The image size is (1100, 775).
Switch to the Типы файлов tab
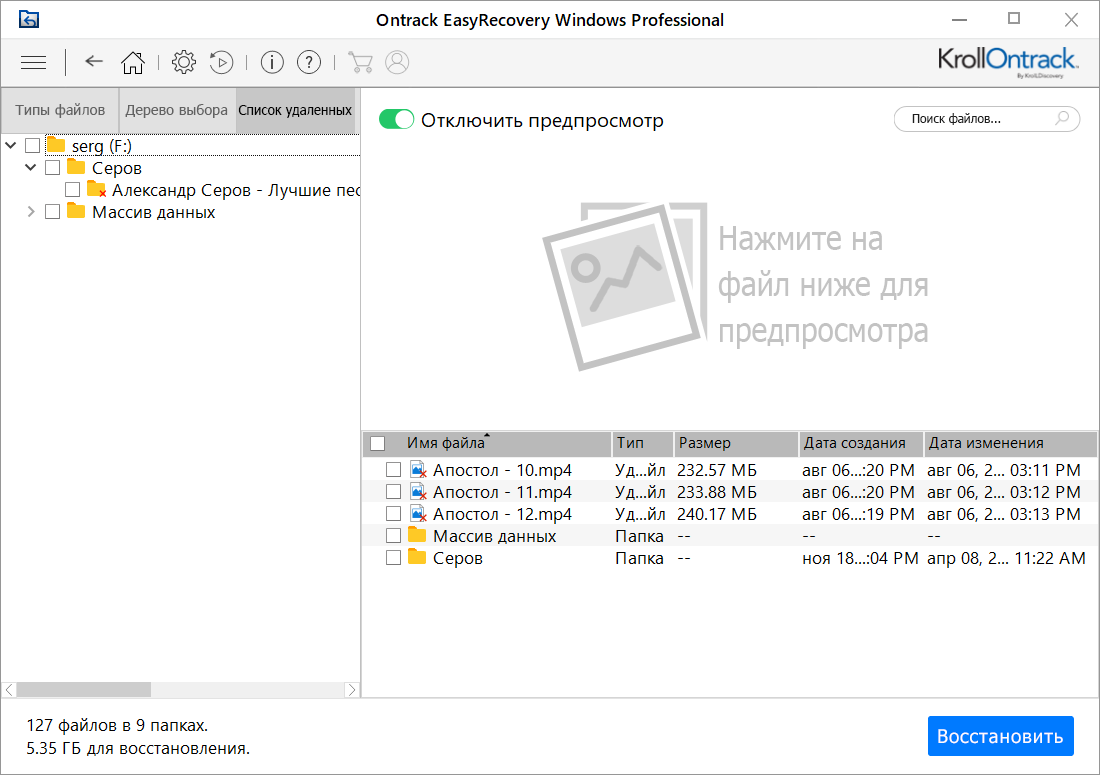(60, 110)
